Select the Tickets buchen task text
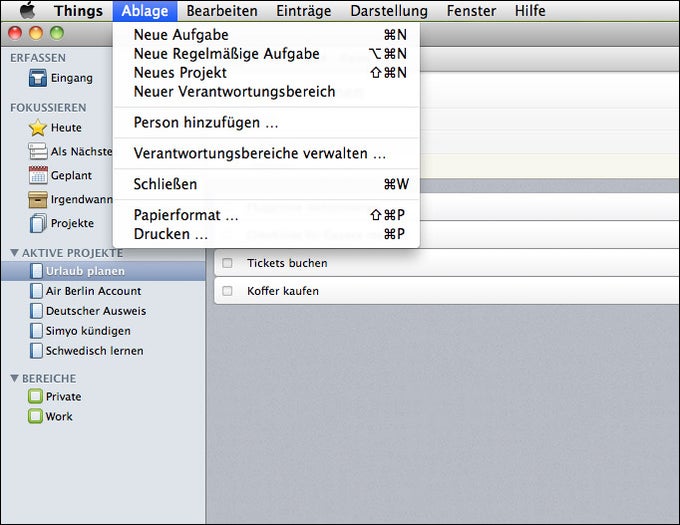This screenshot has width=680, height=525. [x=287, y=263]
